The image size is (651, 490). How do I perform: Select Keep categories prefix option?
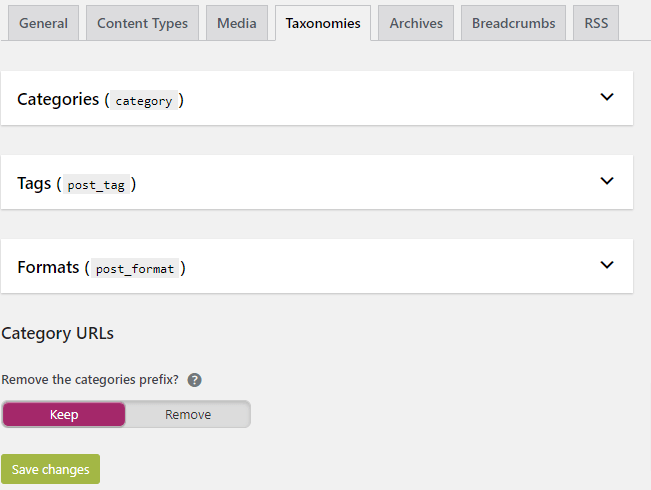coord(64,414)
